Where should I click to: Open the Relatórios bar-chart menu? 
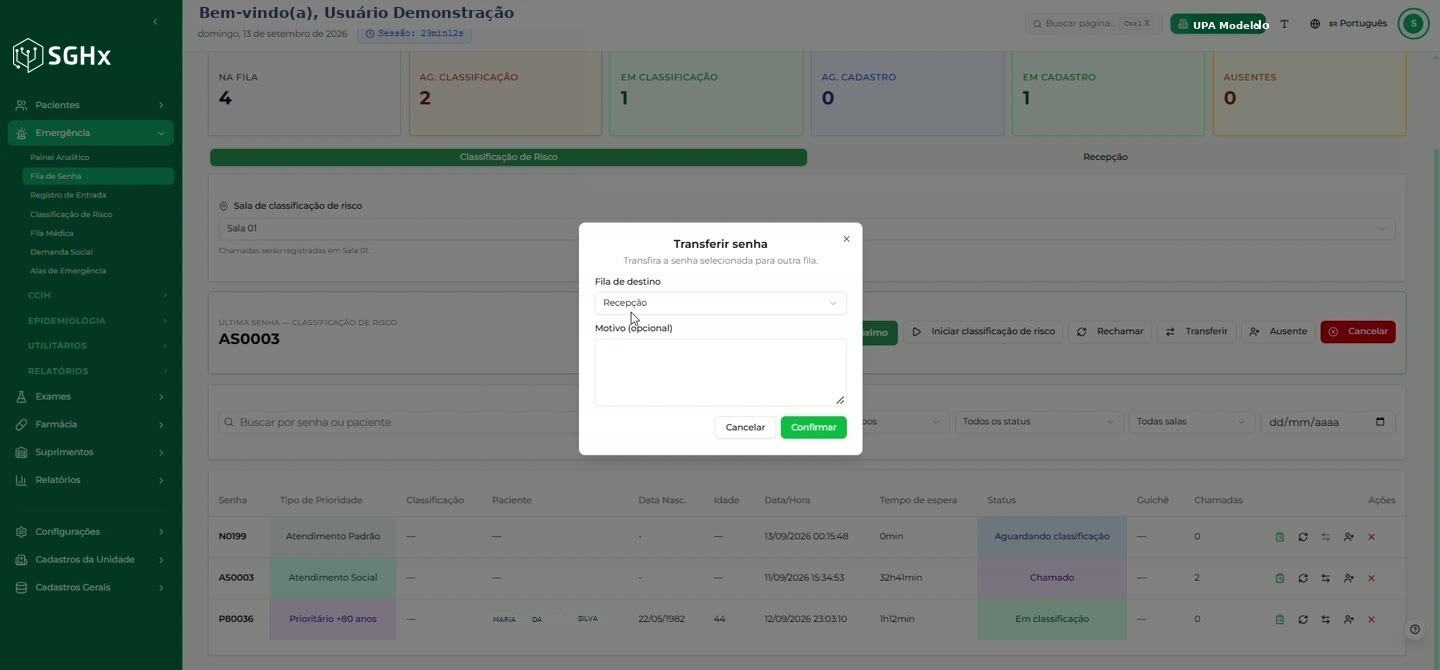click(90, 480)
